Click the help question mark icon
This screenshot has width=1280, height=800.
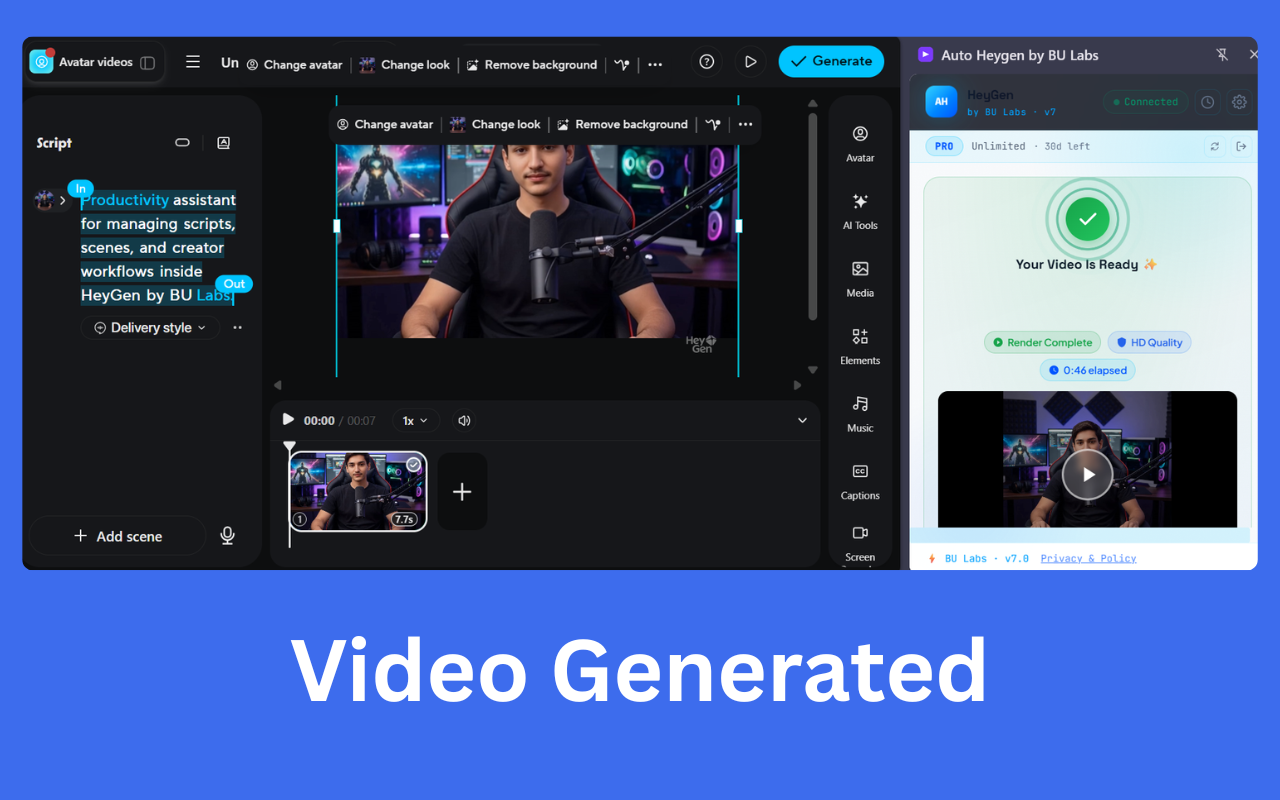point(707,61)
